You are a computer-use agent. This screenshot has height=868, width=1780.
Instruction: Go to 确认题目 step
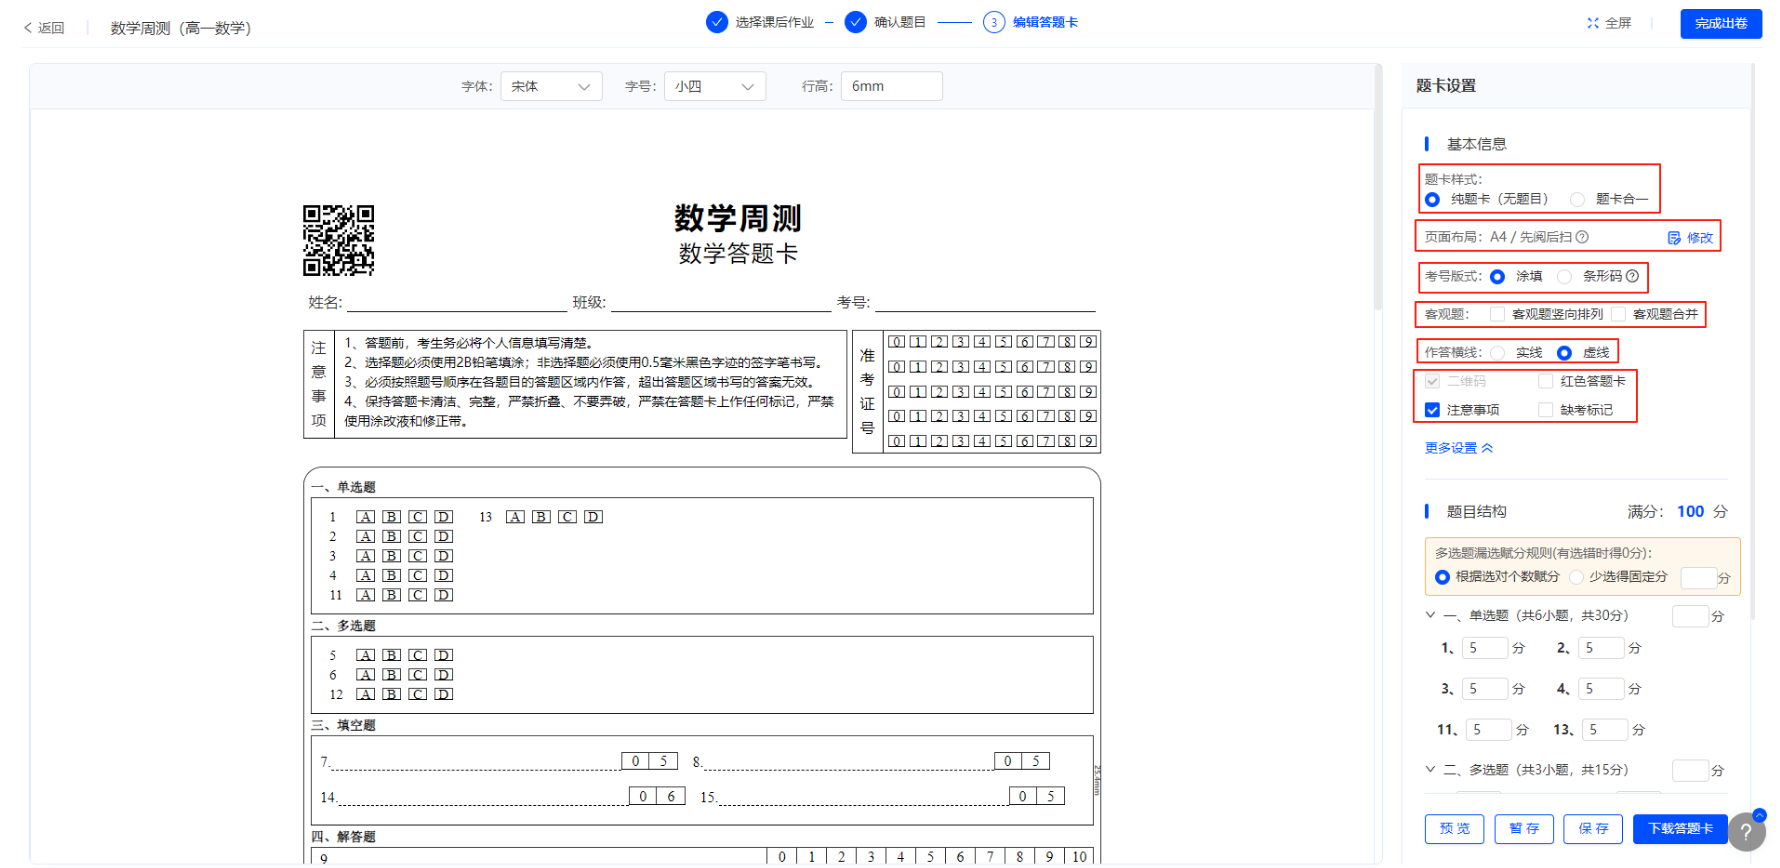click(855, 22)
